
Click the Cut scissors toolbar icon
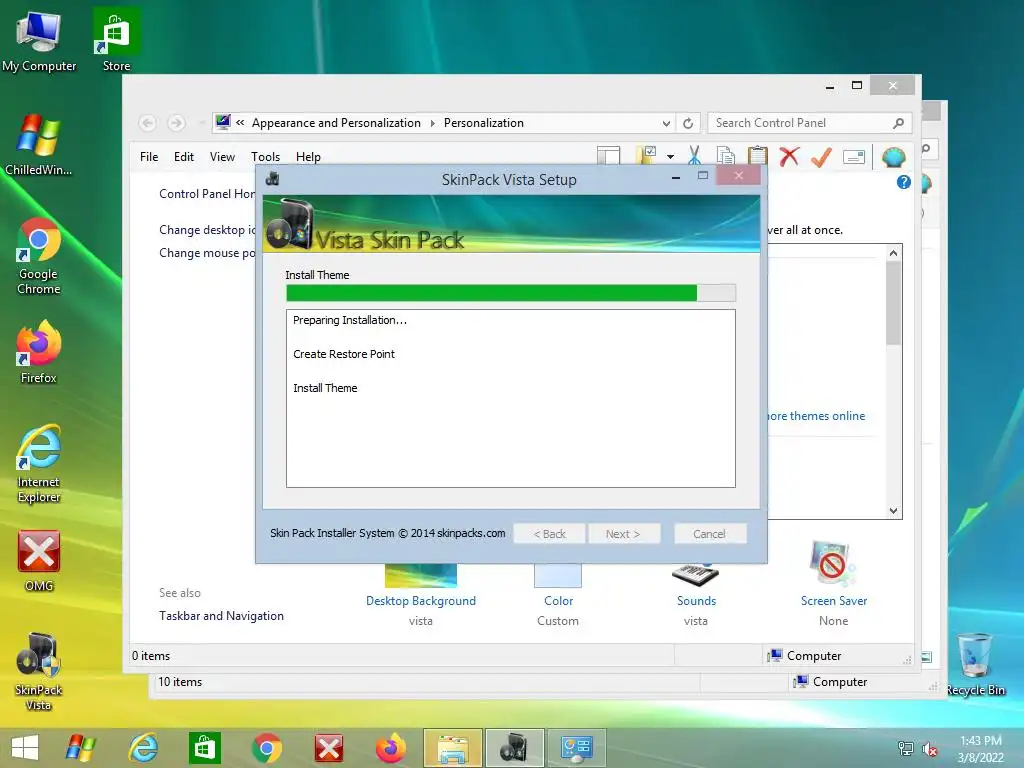click(694, 156)
